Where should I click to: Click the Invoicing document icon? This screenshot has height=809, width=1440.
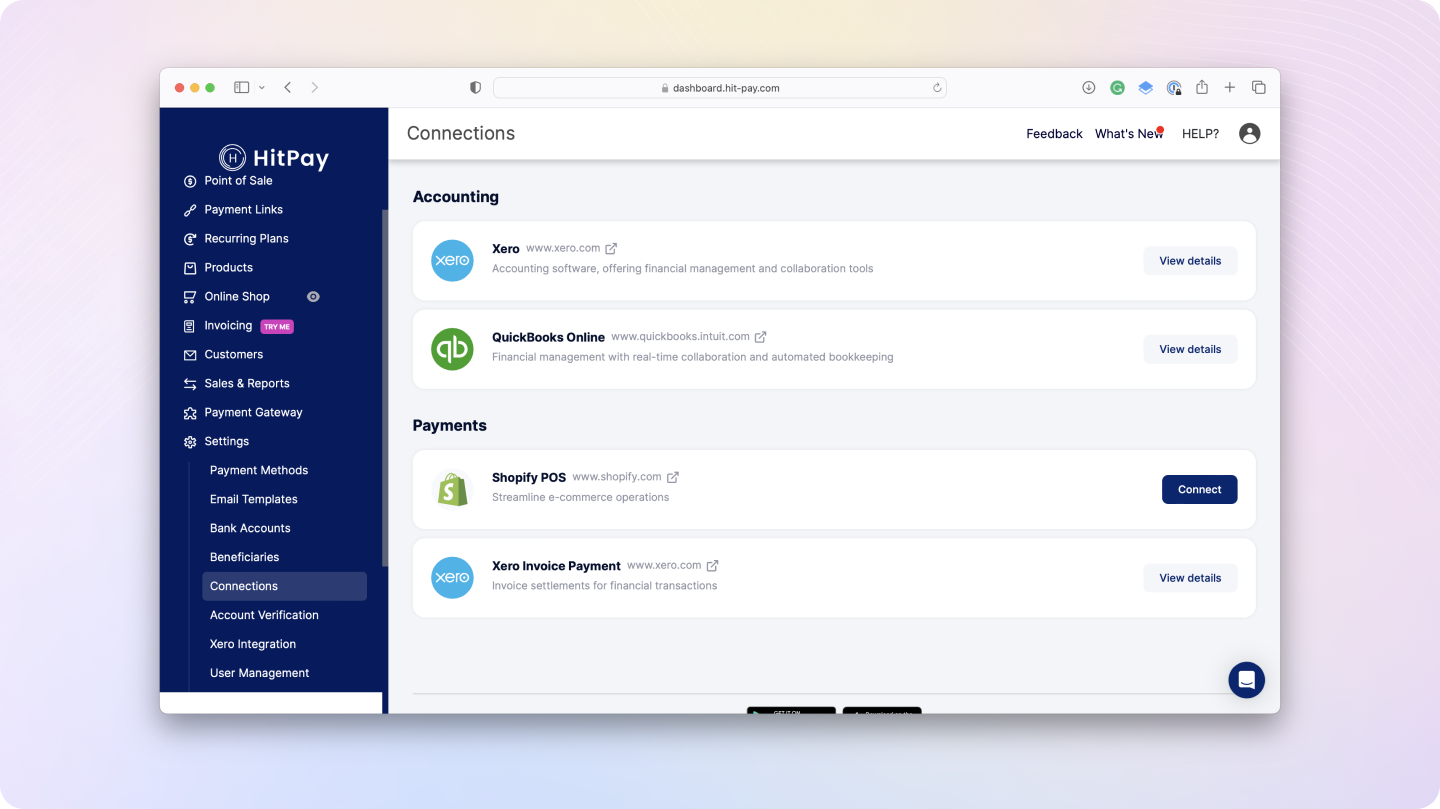click(x=190, y=326)
